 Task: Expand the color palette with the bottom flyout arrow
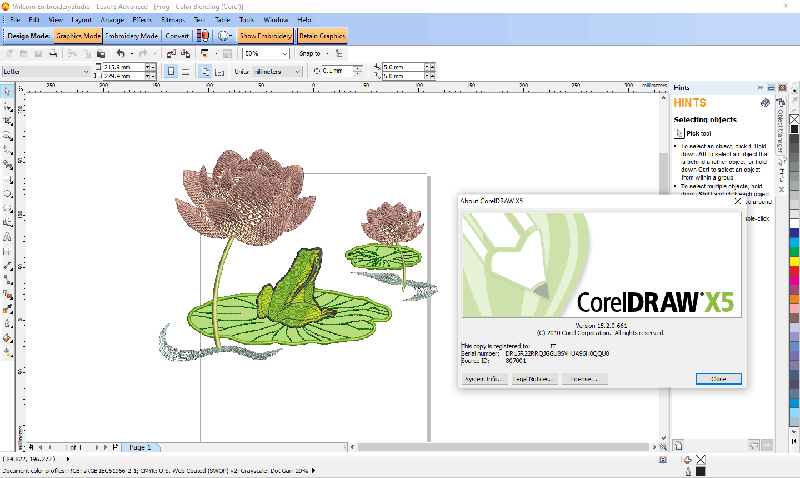(794, 440)
